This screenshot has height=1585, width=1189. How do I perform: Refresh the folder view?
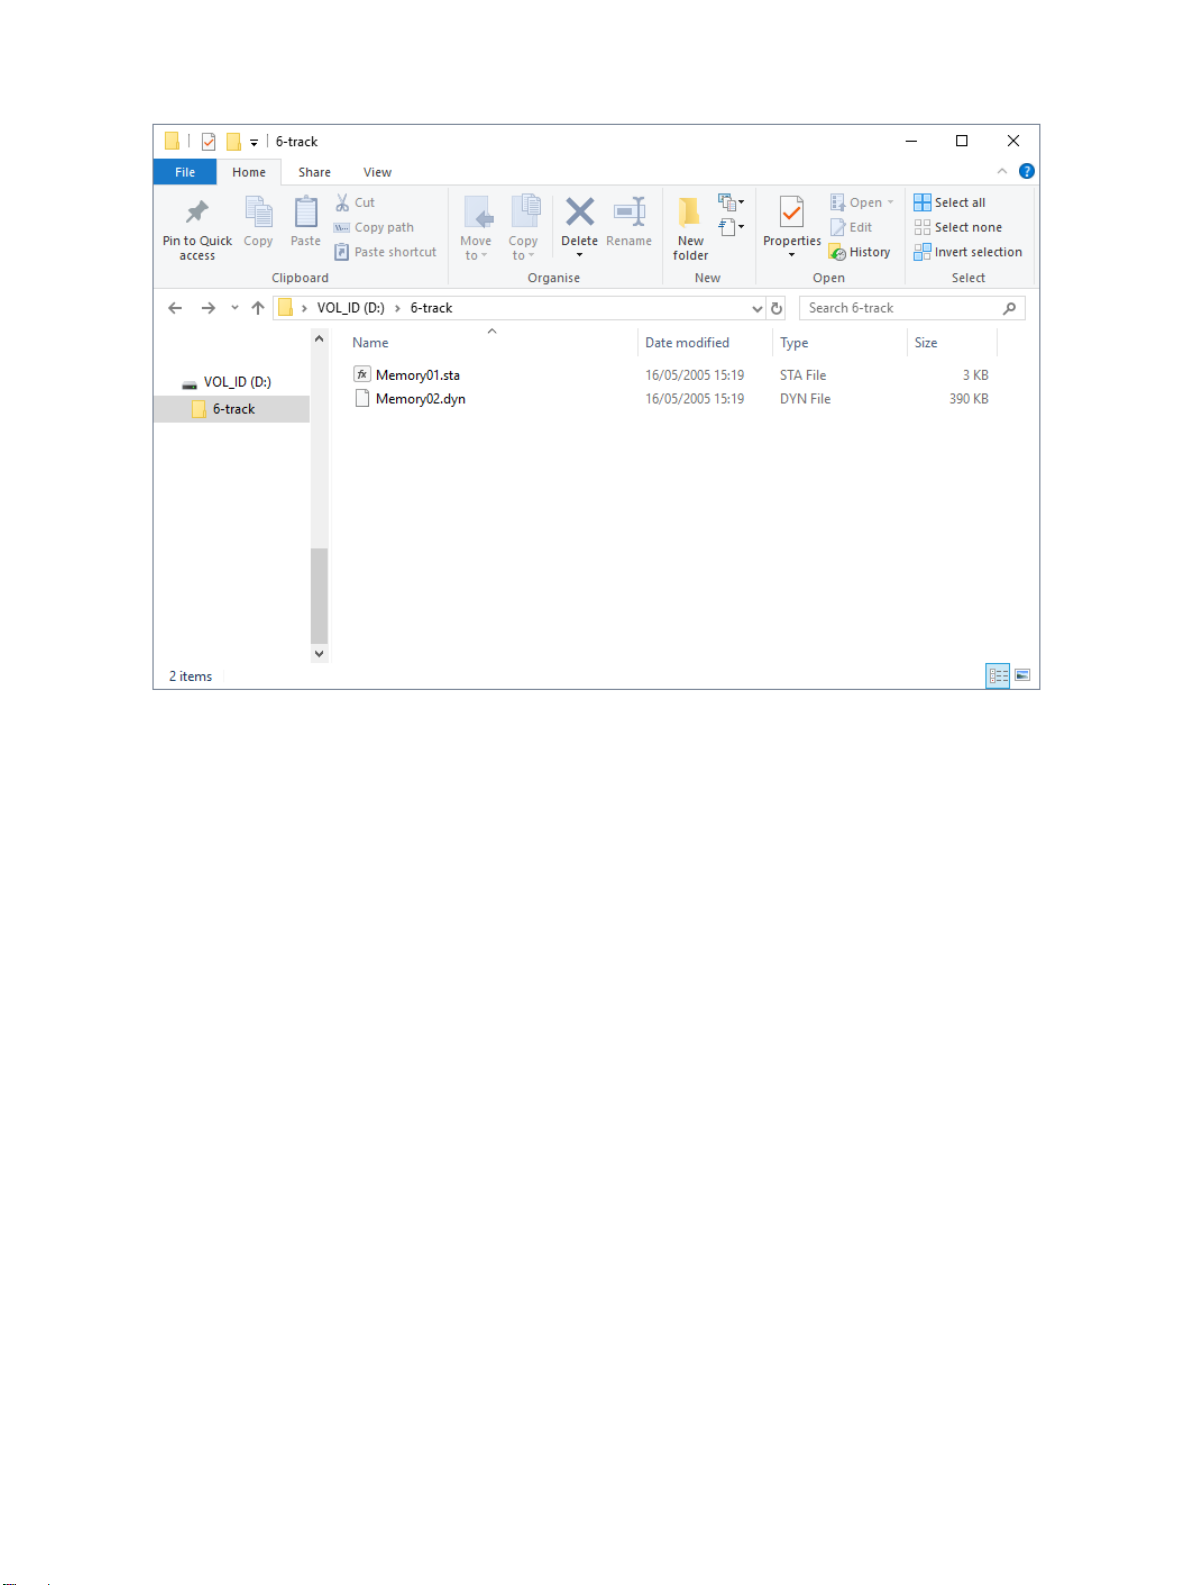776,308
